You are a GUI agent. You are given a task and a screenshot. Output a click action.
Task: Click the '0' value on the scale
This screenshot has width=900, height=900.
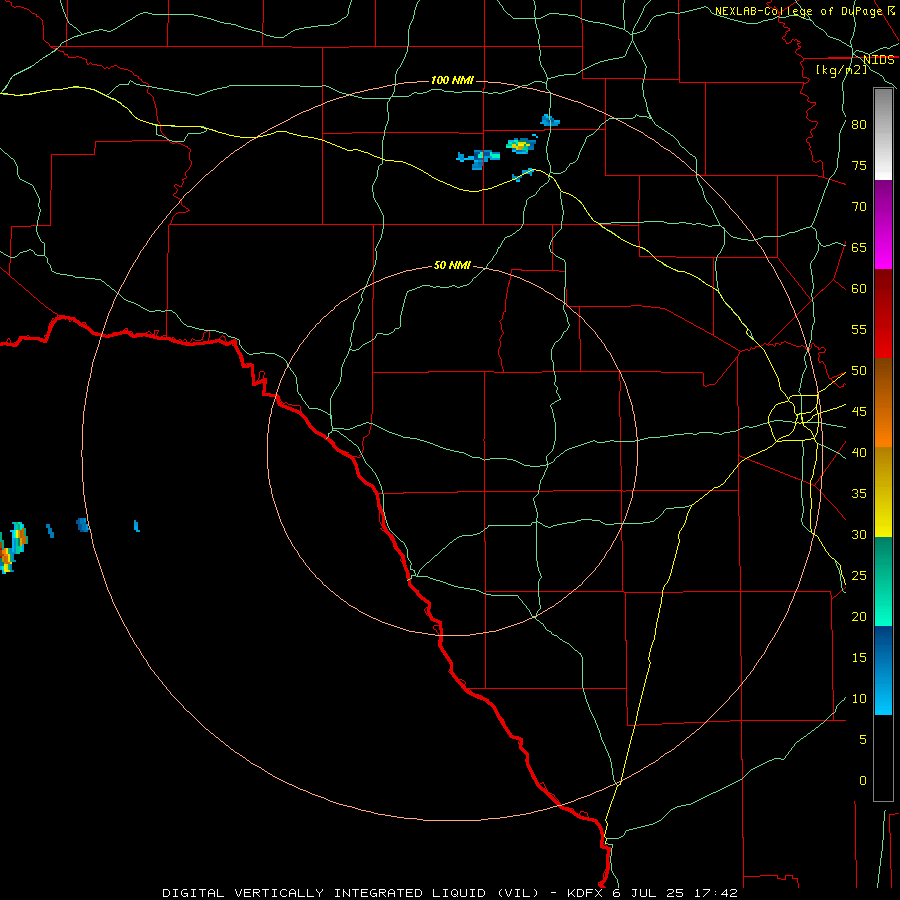863,781
